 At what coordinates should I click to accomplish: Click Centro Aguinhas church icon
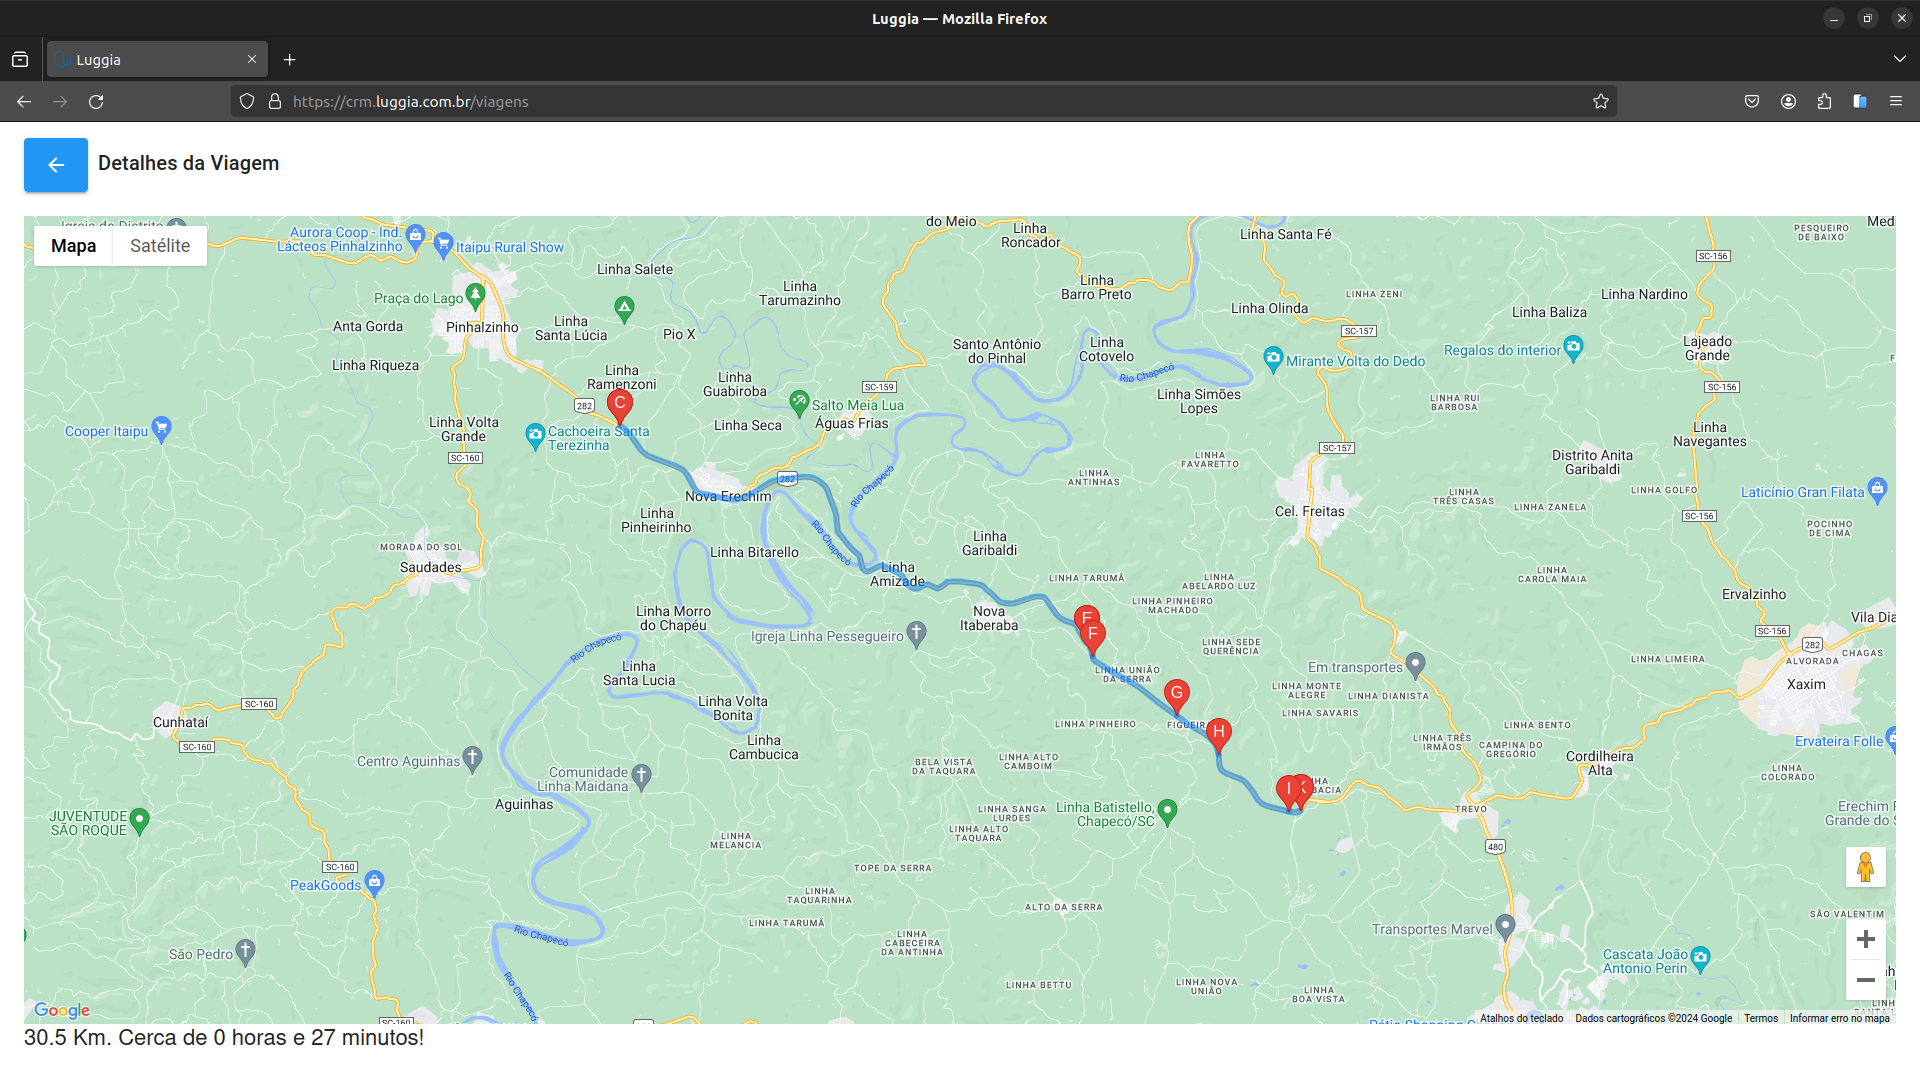click(x=473, y=759)
